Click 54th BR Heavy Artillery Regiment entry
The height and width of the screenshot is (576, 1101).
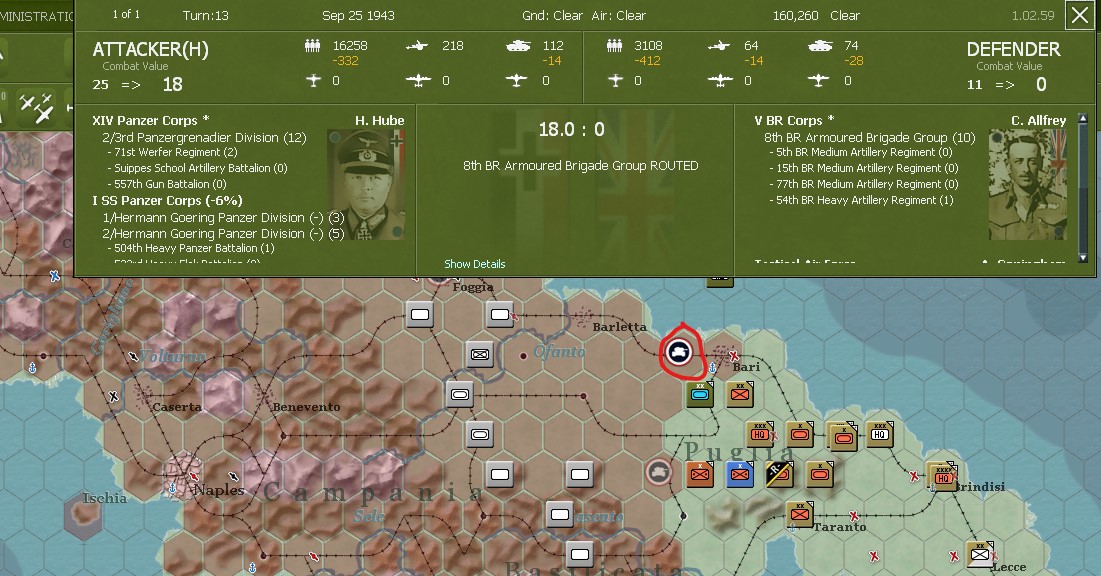861,201
